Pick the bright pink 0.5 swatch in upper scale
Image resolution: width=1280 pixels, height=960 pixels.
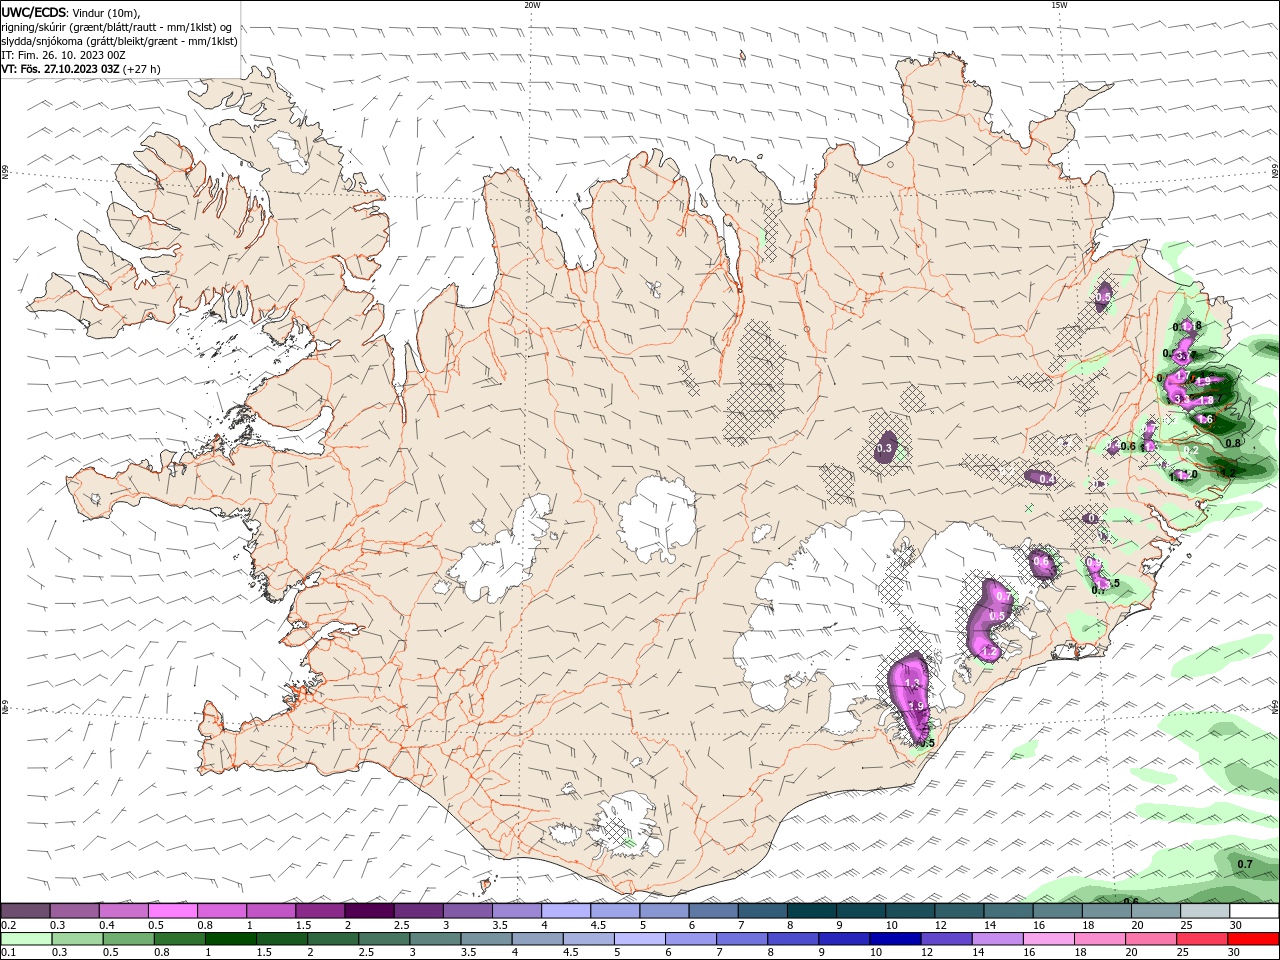(x=172, y=911)
